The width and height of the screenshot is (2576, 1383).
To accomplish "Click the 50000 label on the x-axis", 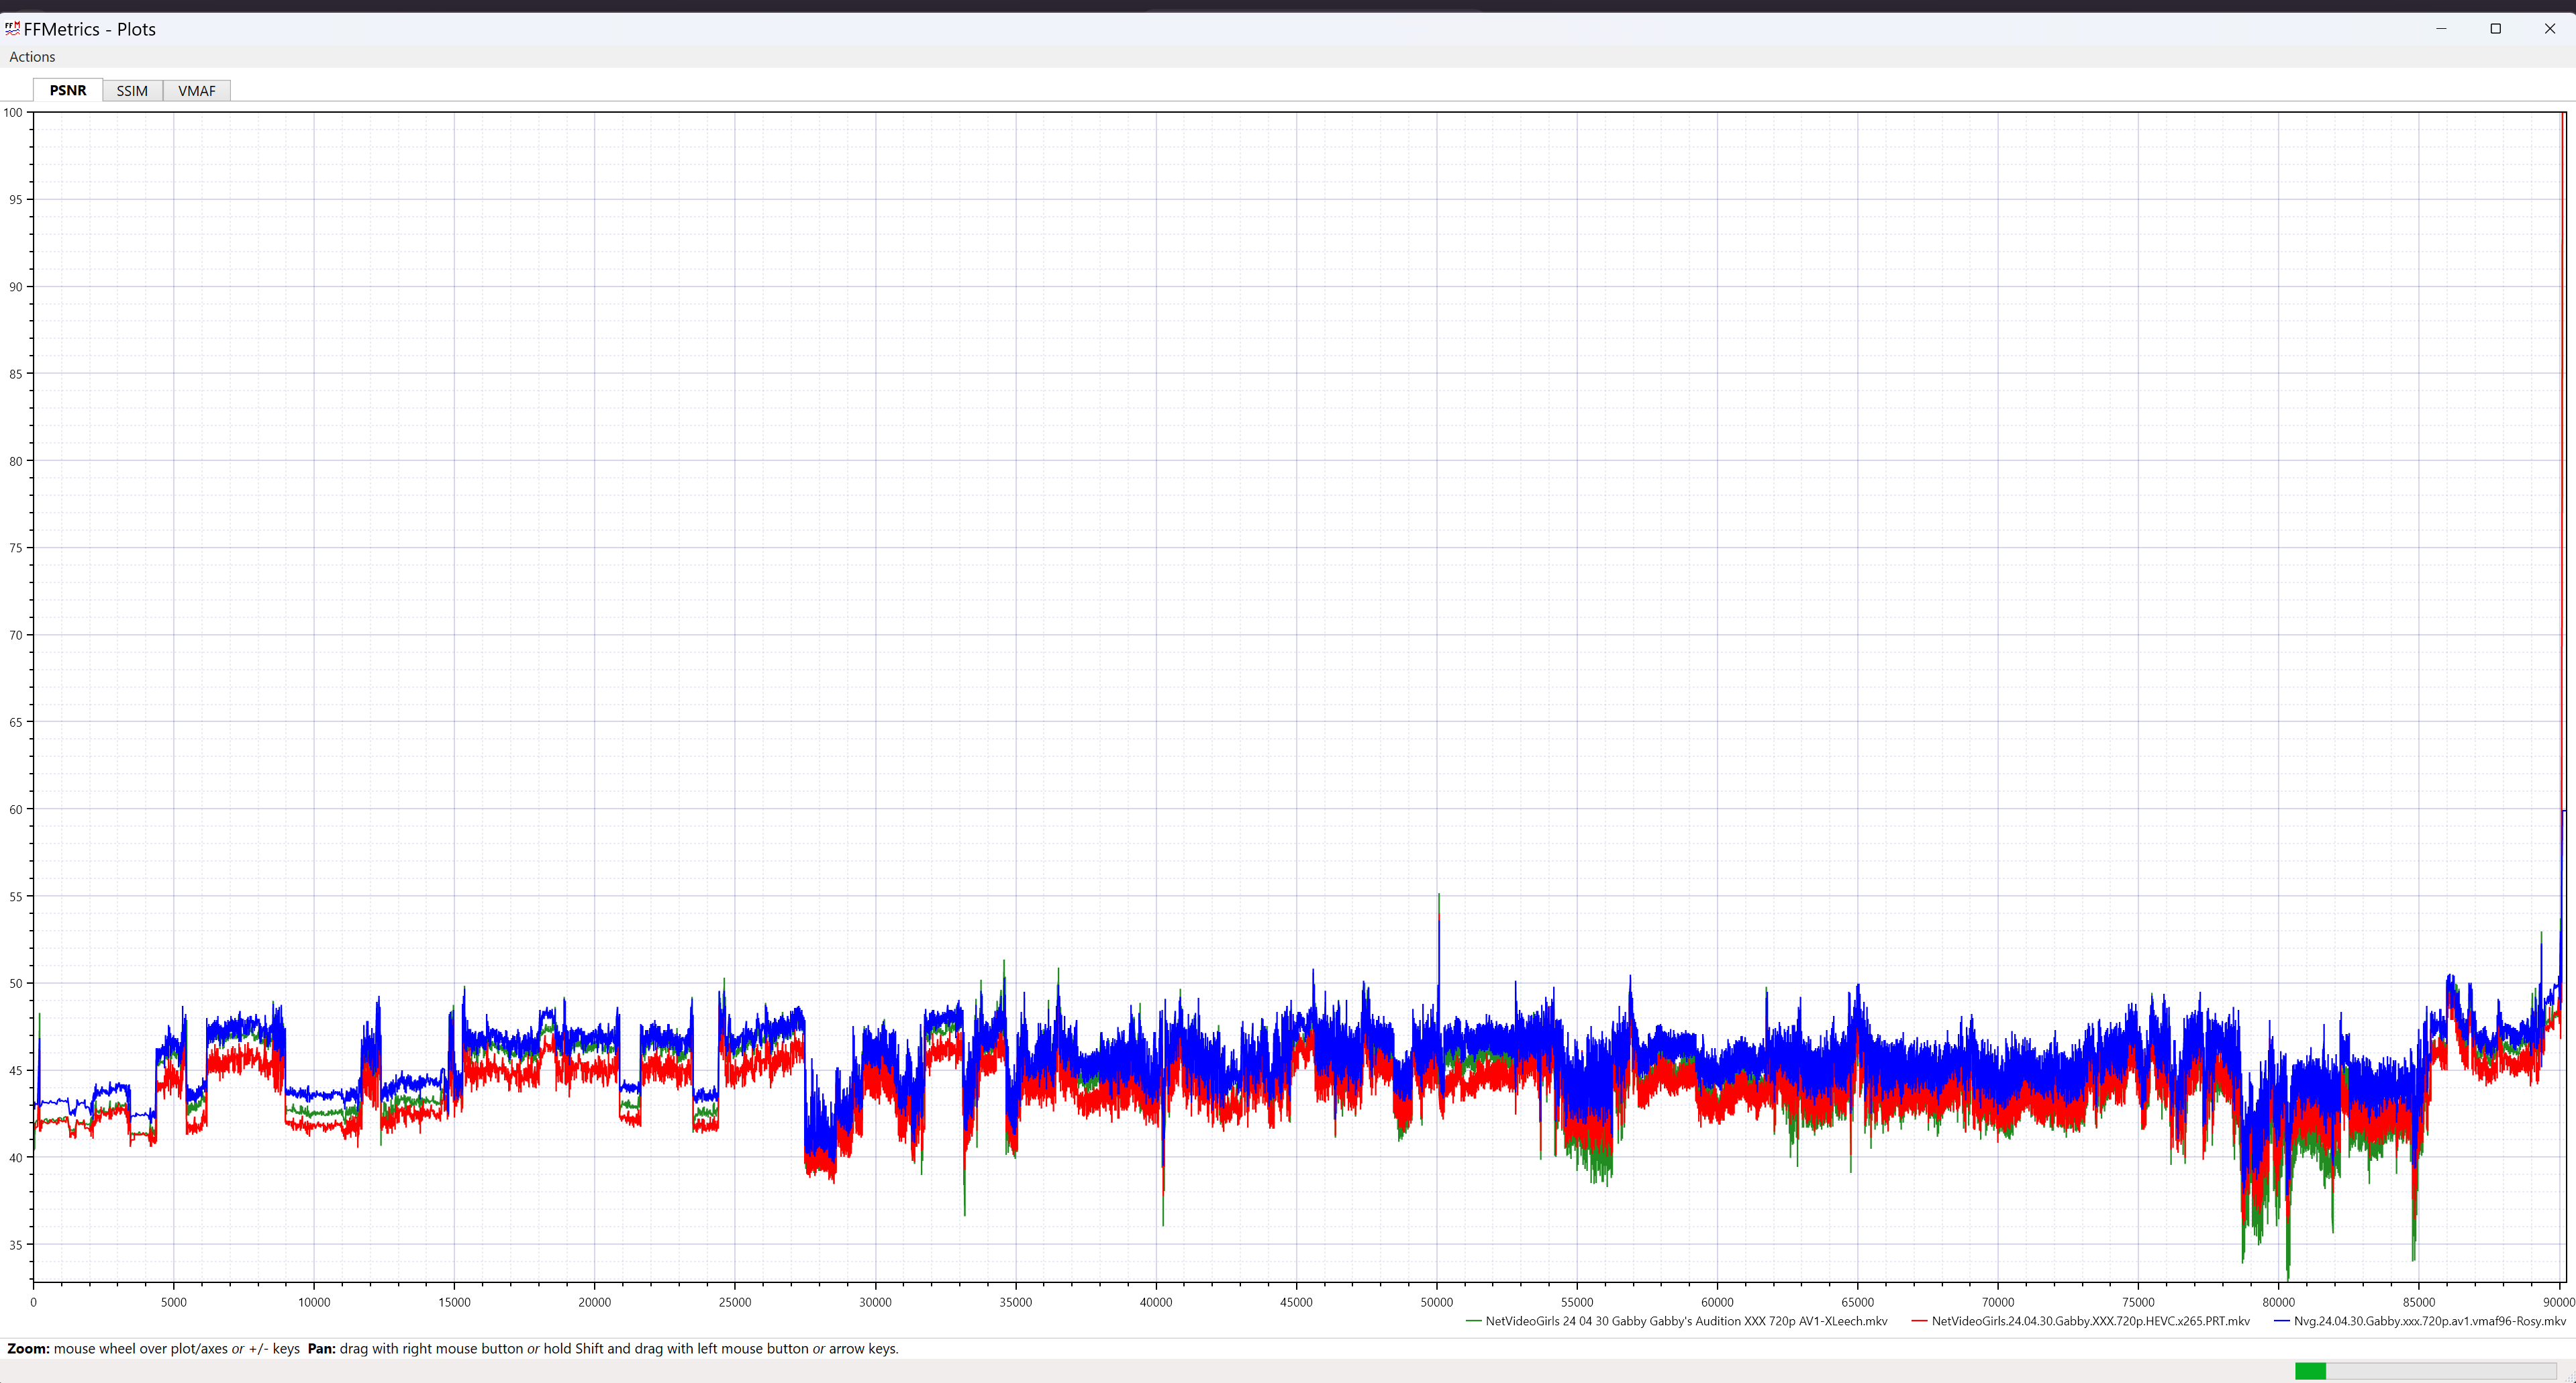I will (x=1437, y=1302).
